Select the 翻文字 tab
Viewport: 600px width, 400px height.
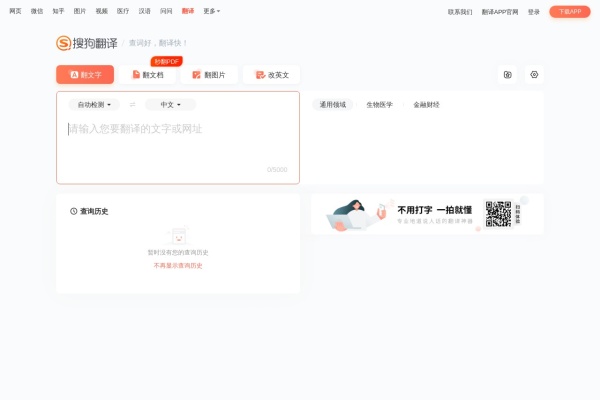point(85,75)
